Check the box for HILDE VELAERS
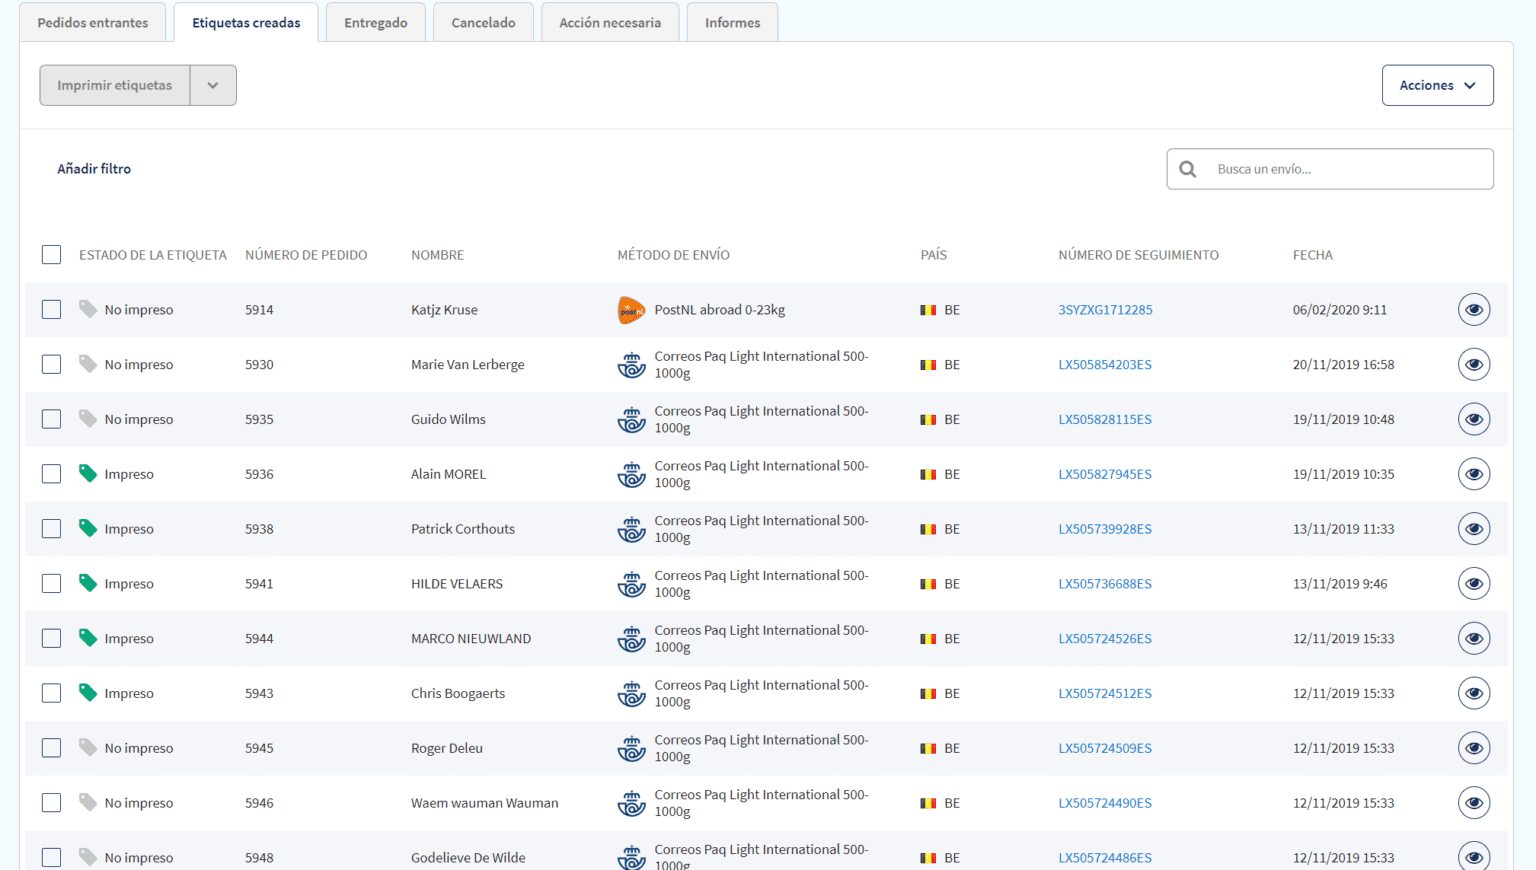 point(52,584)
